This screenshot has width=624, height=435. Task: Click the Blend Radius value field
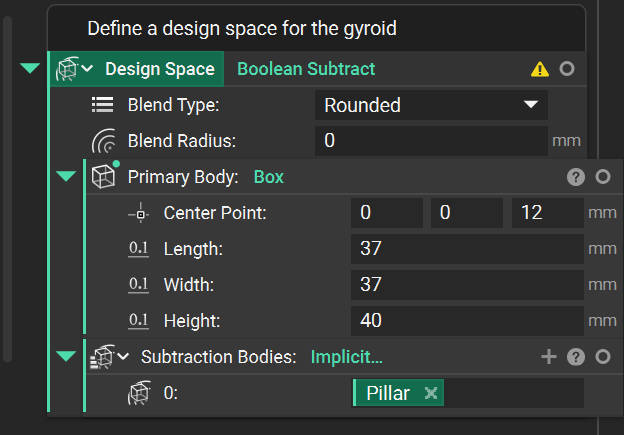point(431,141)
